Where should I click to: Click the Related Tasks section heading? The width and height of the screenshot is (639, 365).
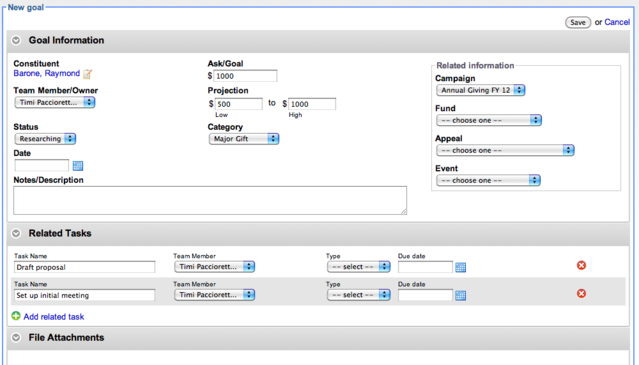pos(60,233)
